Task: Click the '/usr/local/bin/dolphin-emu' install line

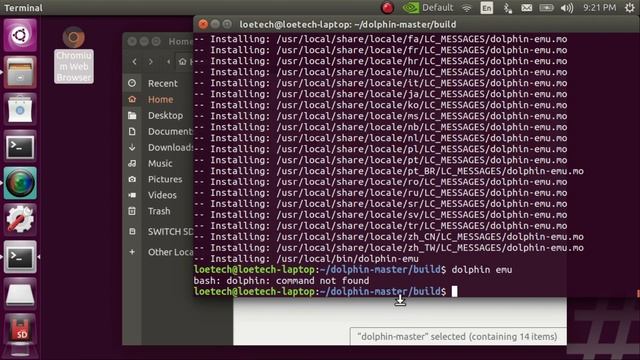Action: [306, 258]
